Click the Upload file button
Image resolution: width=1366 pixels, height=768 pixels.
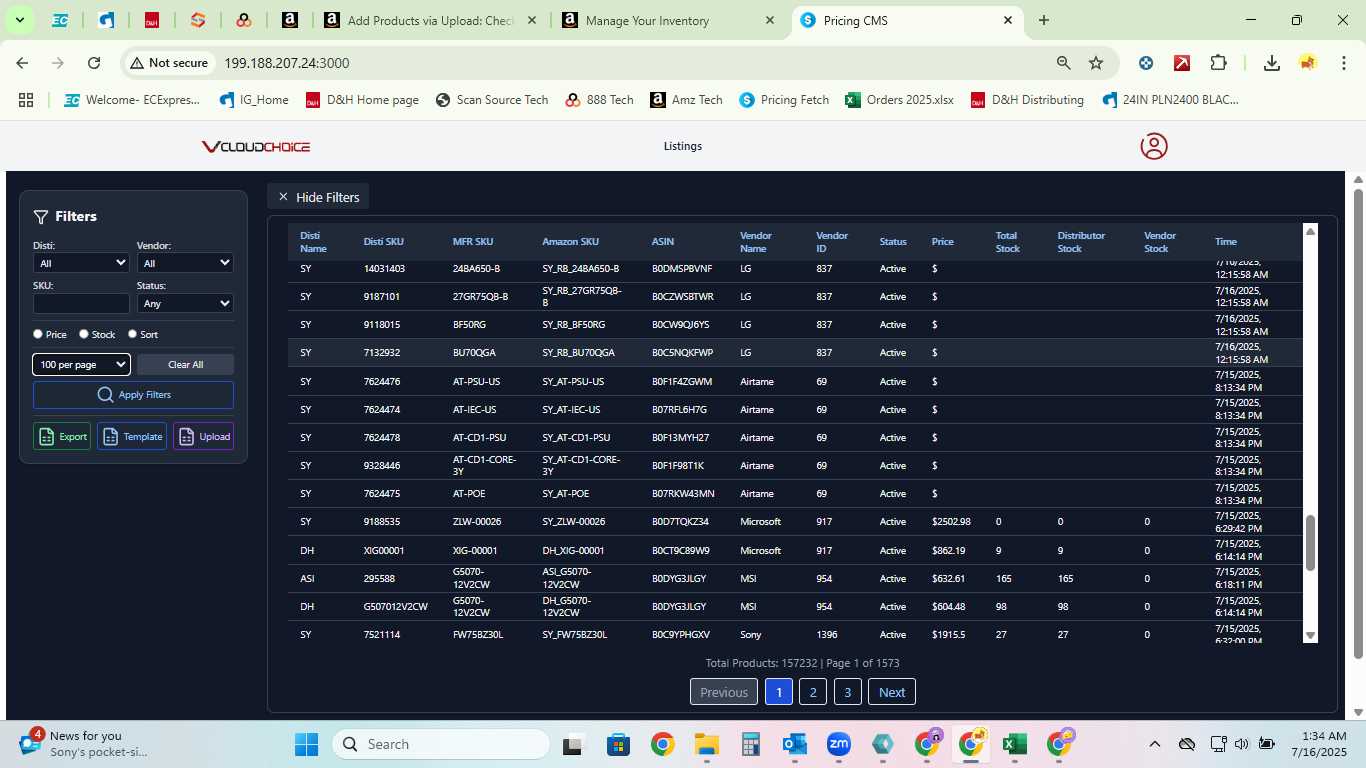tap(204, 436)
